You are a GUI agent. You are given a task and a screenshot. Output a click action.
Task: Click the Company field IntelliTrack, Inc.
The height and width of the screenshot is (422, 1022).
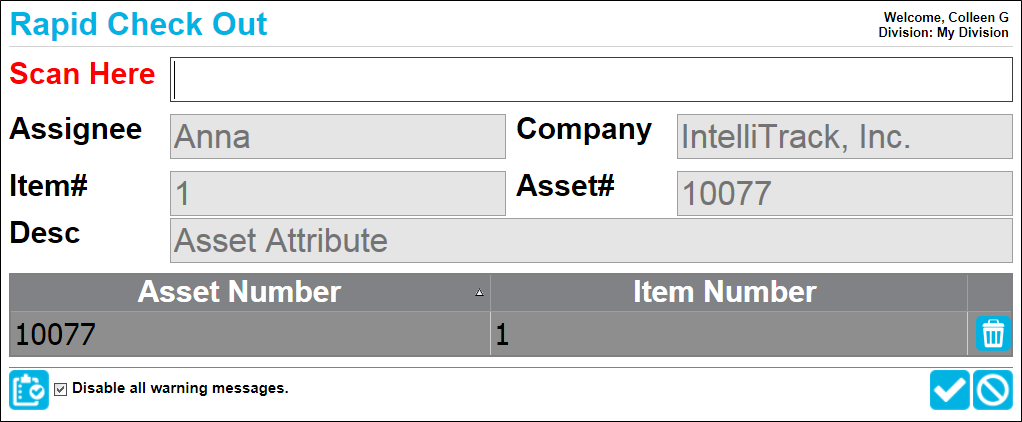(x=845, y=136)
